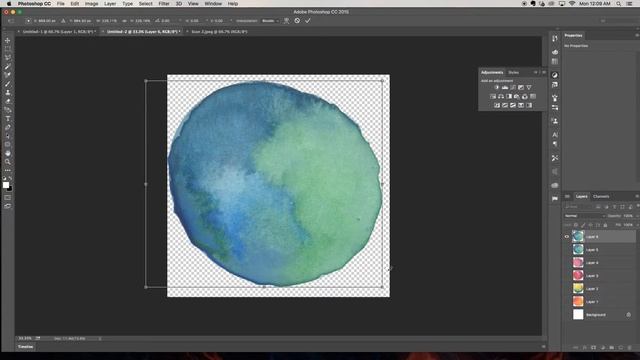Viewport: 640px width, 360px height.
Task: Add a Curves adjustment
Action: 513,87
